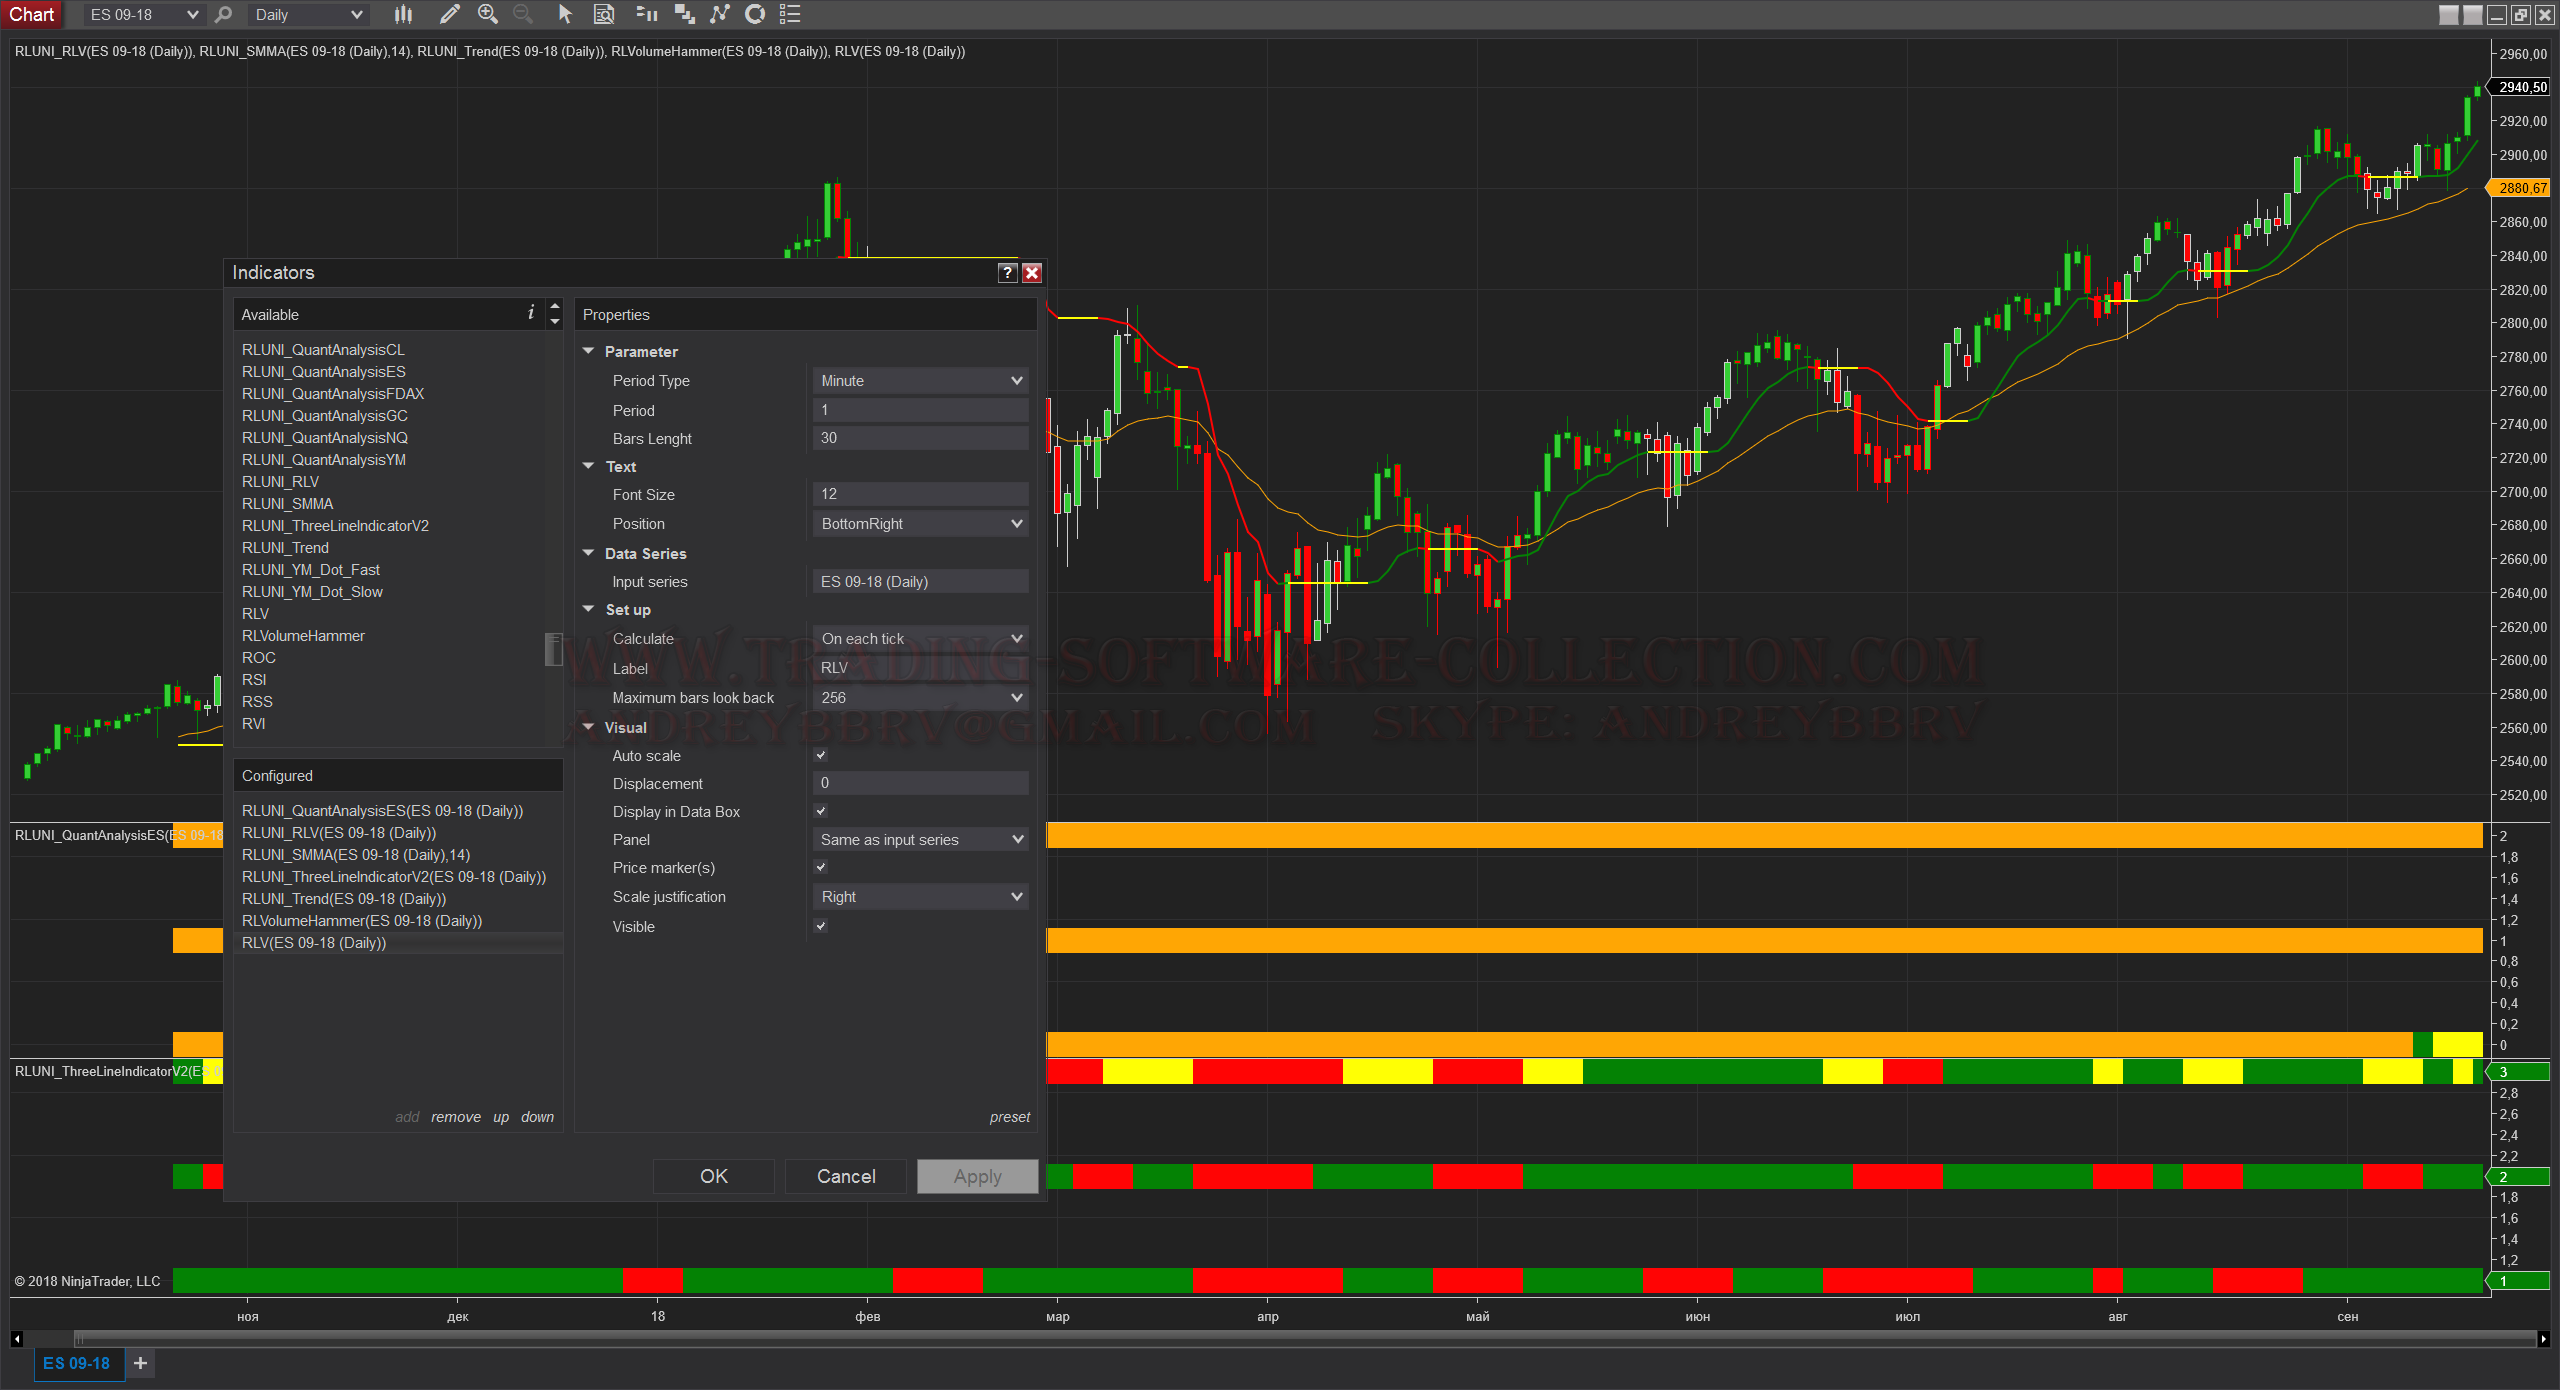The width and height of the screenshot is (2560, 1390).
Task: Click the bar type candlestick icon
Action: [403, 14]
